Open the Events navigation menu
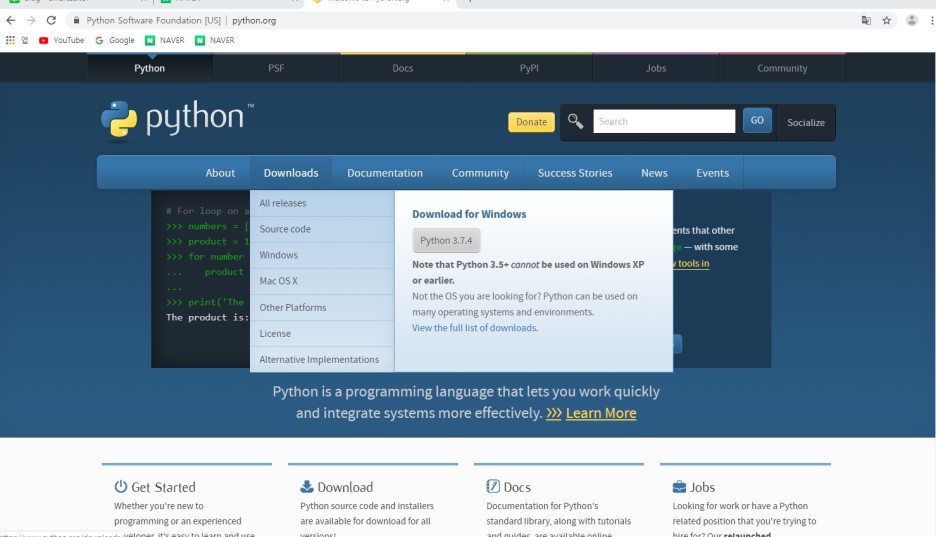This screenshot has width=936, height=537. [713, 173]
